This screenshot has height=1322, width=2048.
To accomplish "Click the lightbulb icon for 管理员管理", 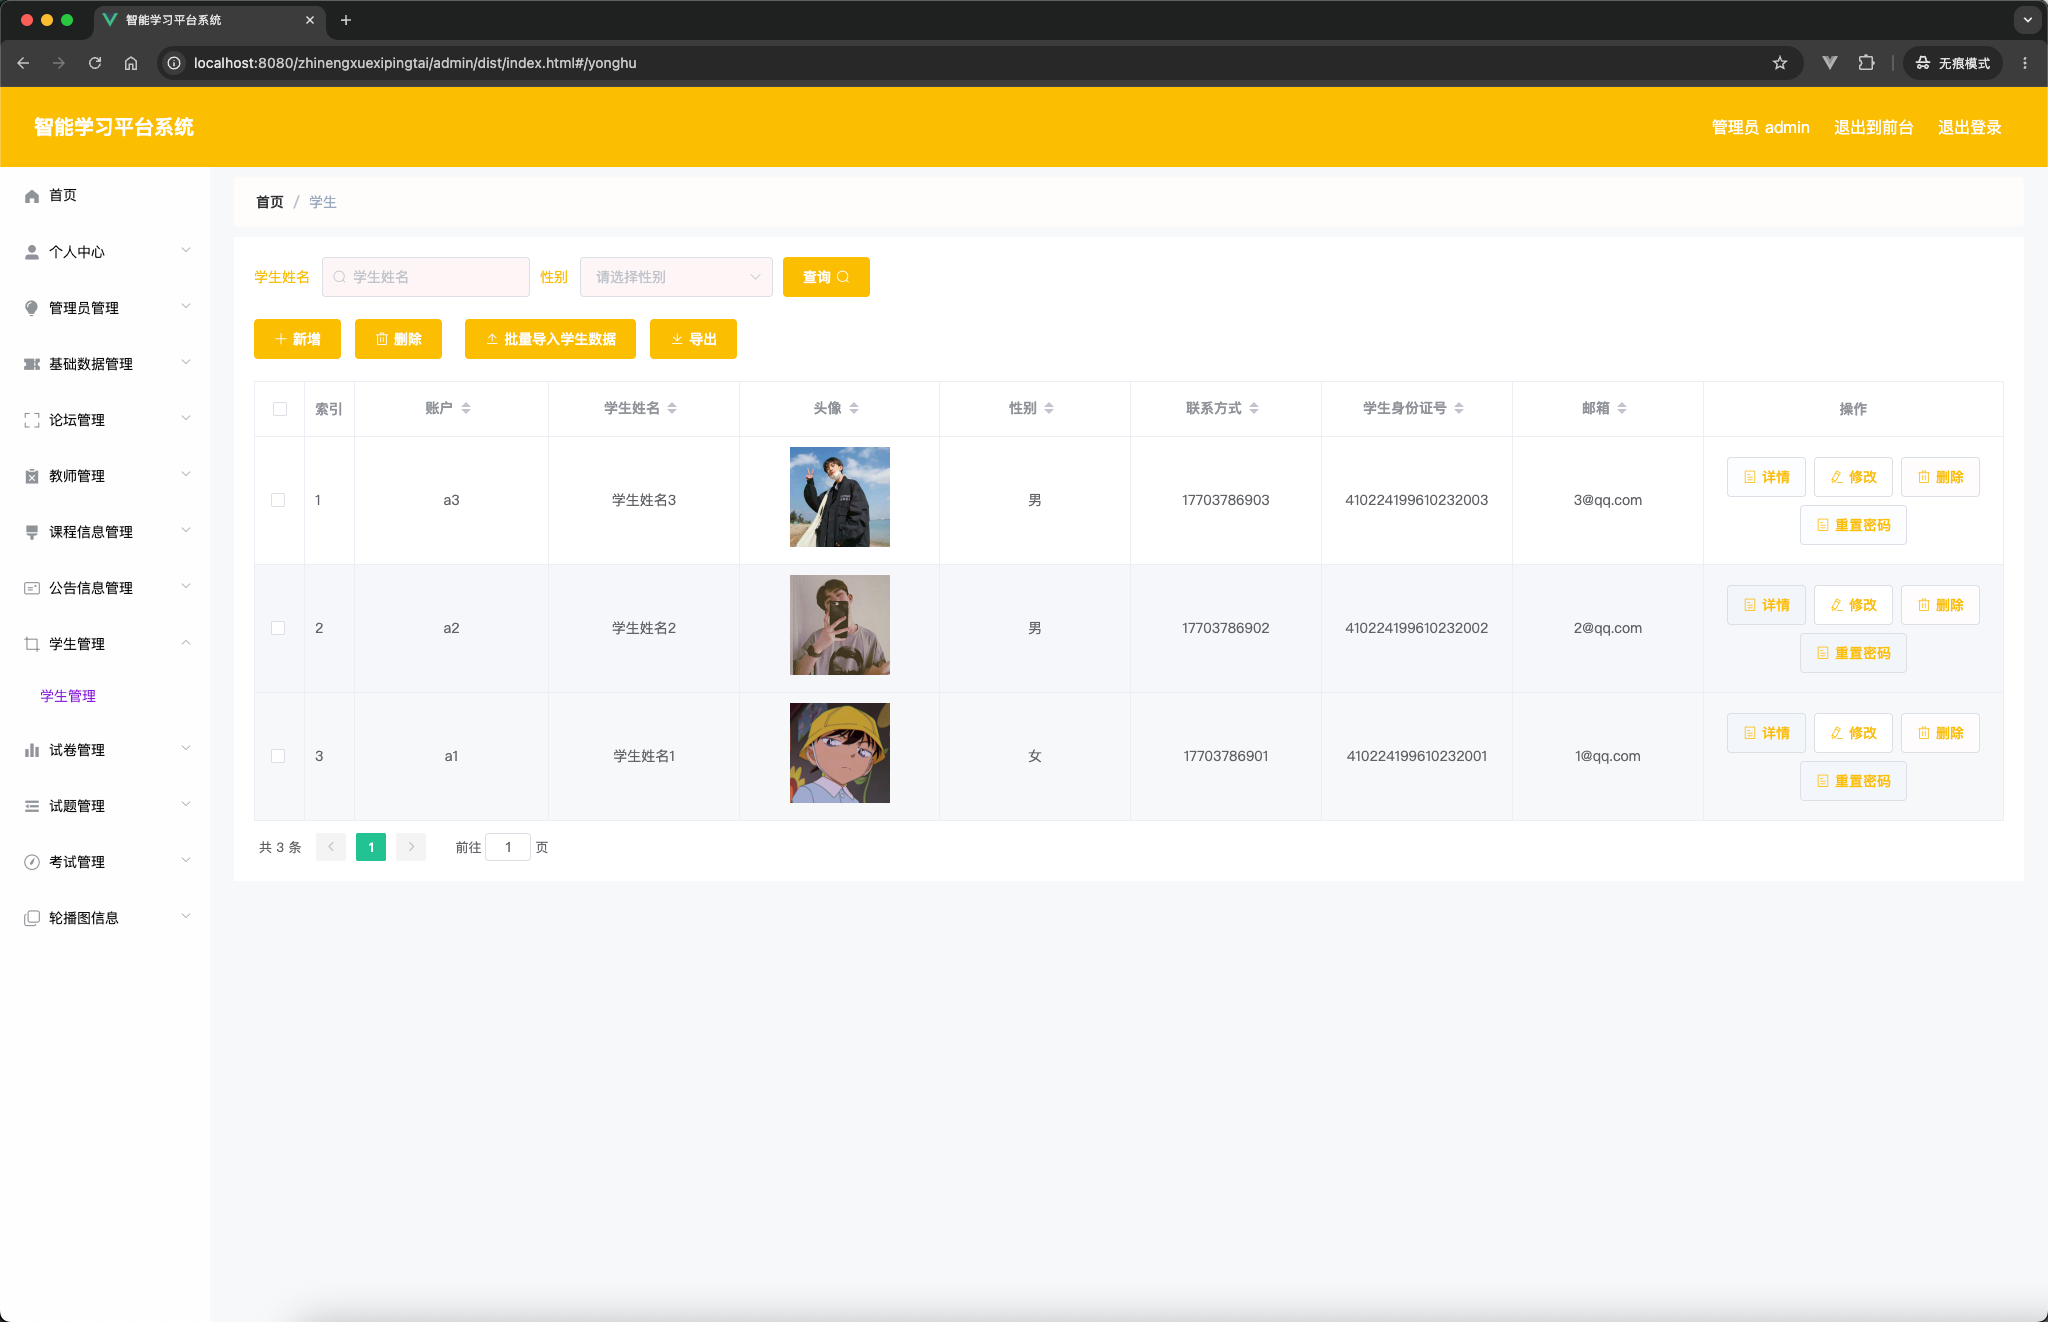I will [32, 308].
